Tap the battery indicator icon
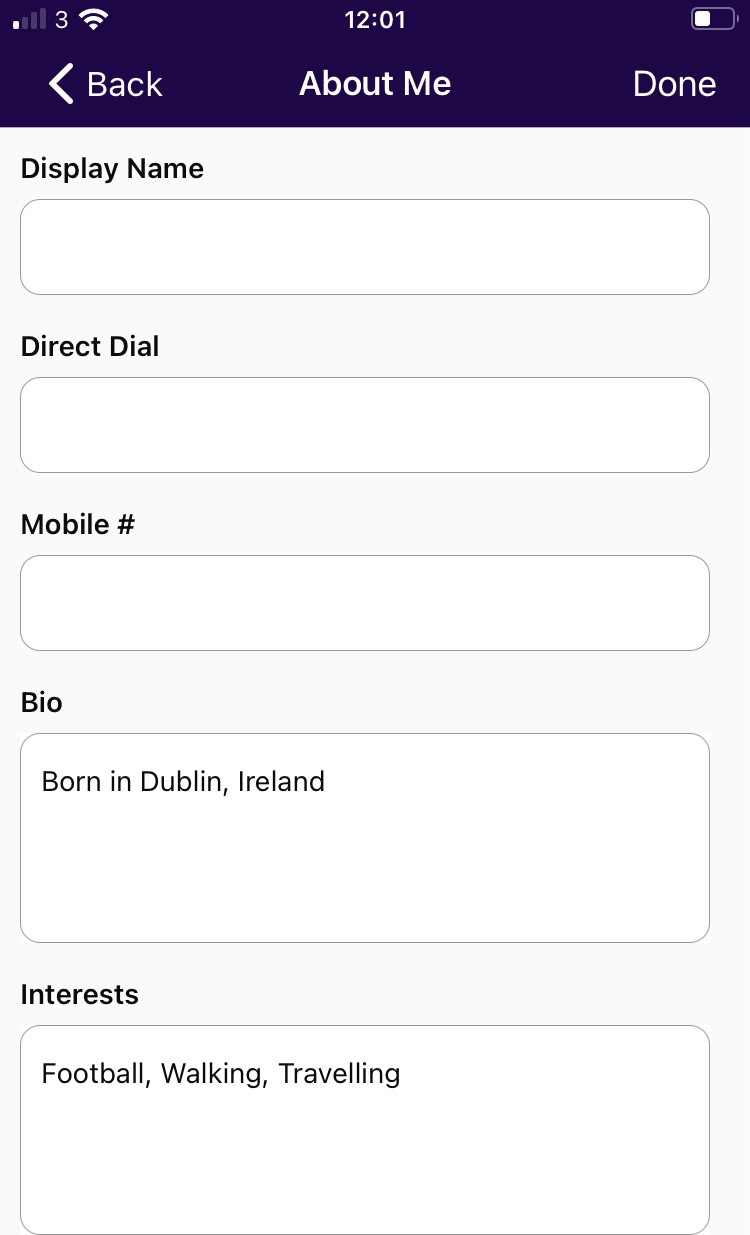Viewport: 750px width, 1235px height. coord(713,19)
